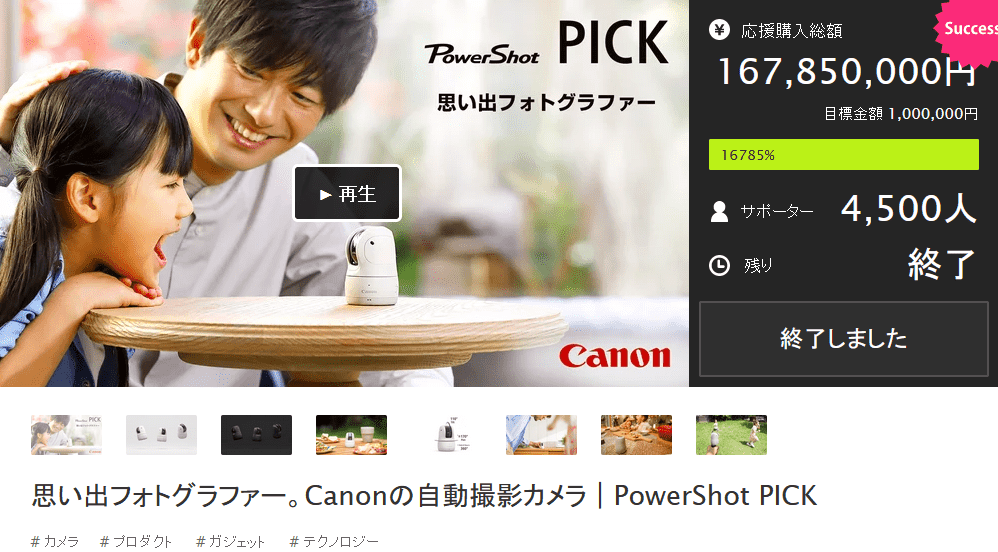The height and width of the screenshot is (552, 998).
Task: Click the supporter person icon
Action: 719,211
